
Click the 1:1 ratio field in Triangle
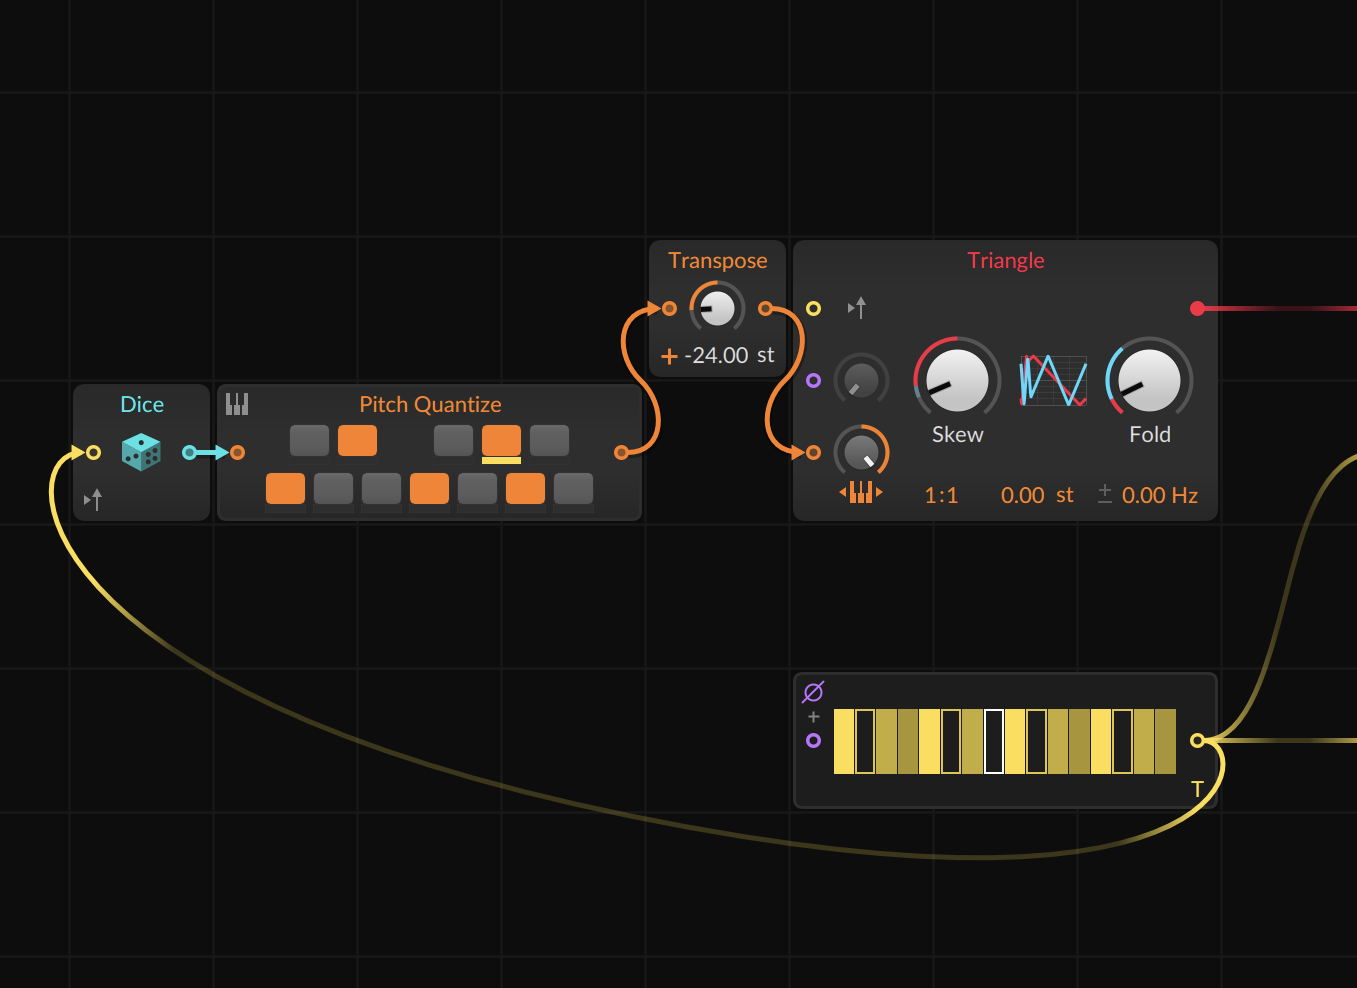pyautogui.click(x=941, y=495)
